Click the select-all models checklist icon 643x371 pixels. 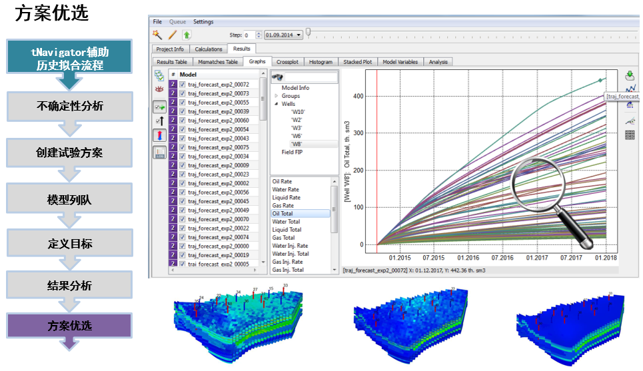point(159,75)
